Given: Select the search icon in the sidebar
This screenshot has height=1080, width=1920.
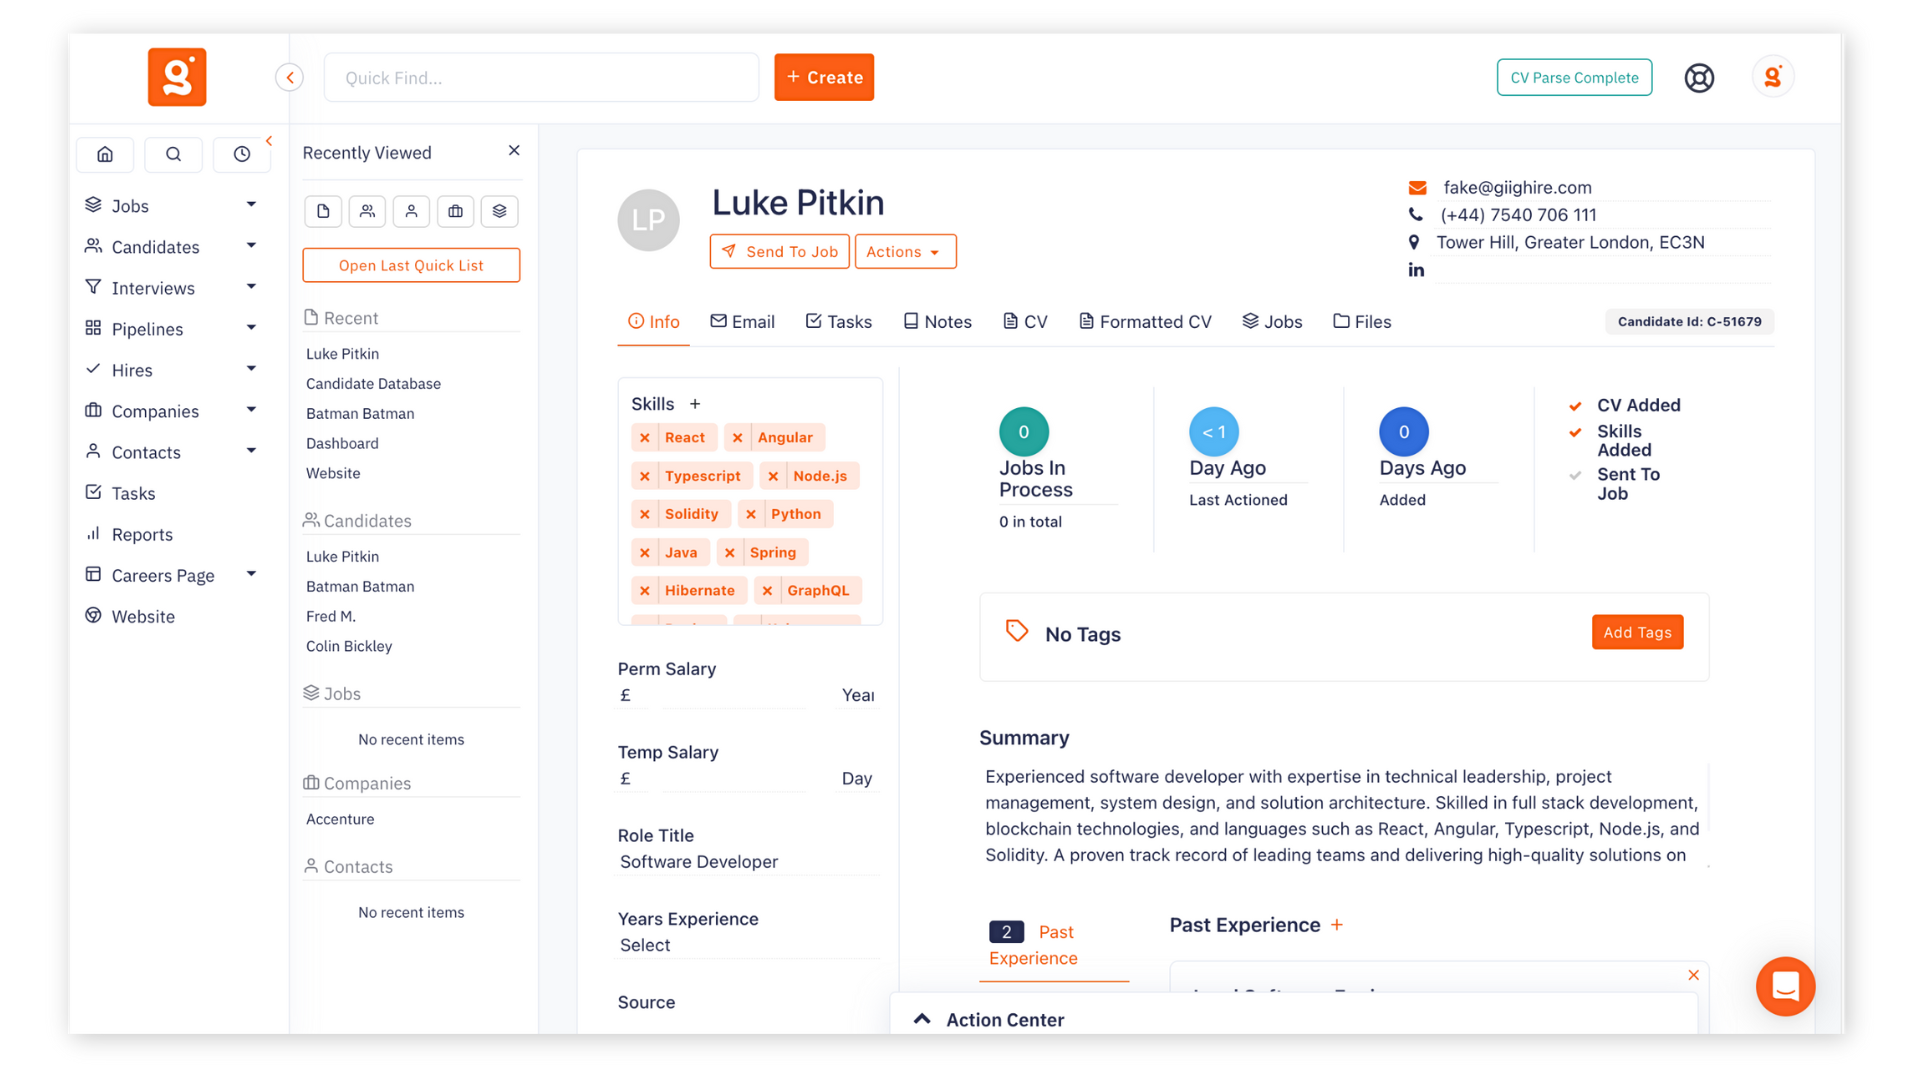Looking at the screenshot, I should click(x=173, y=155).
